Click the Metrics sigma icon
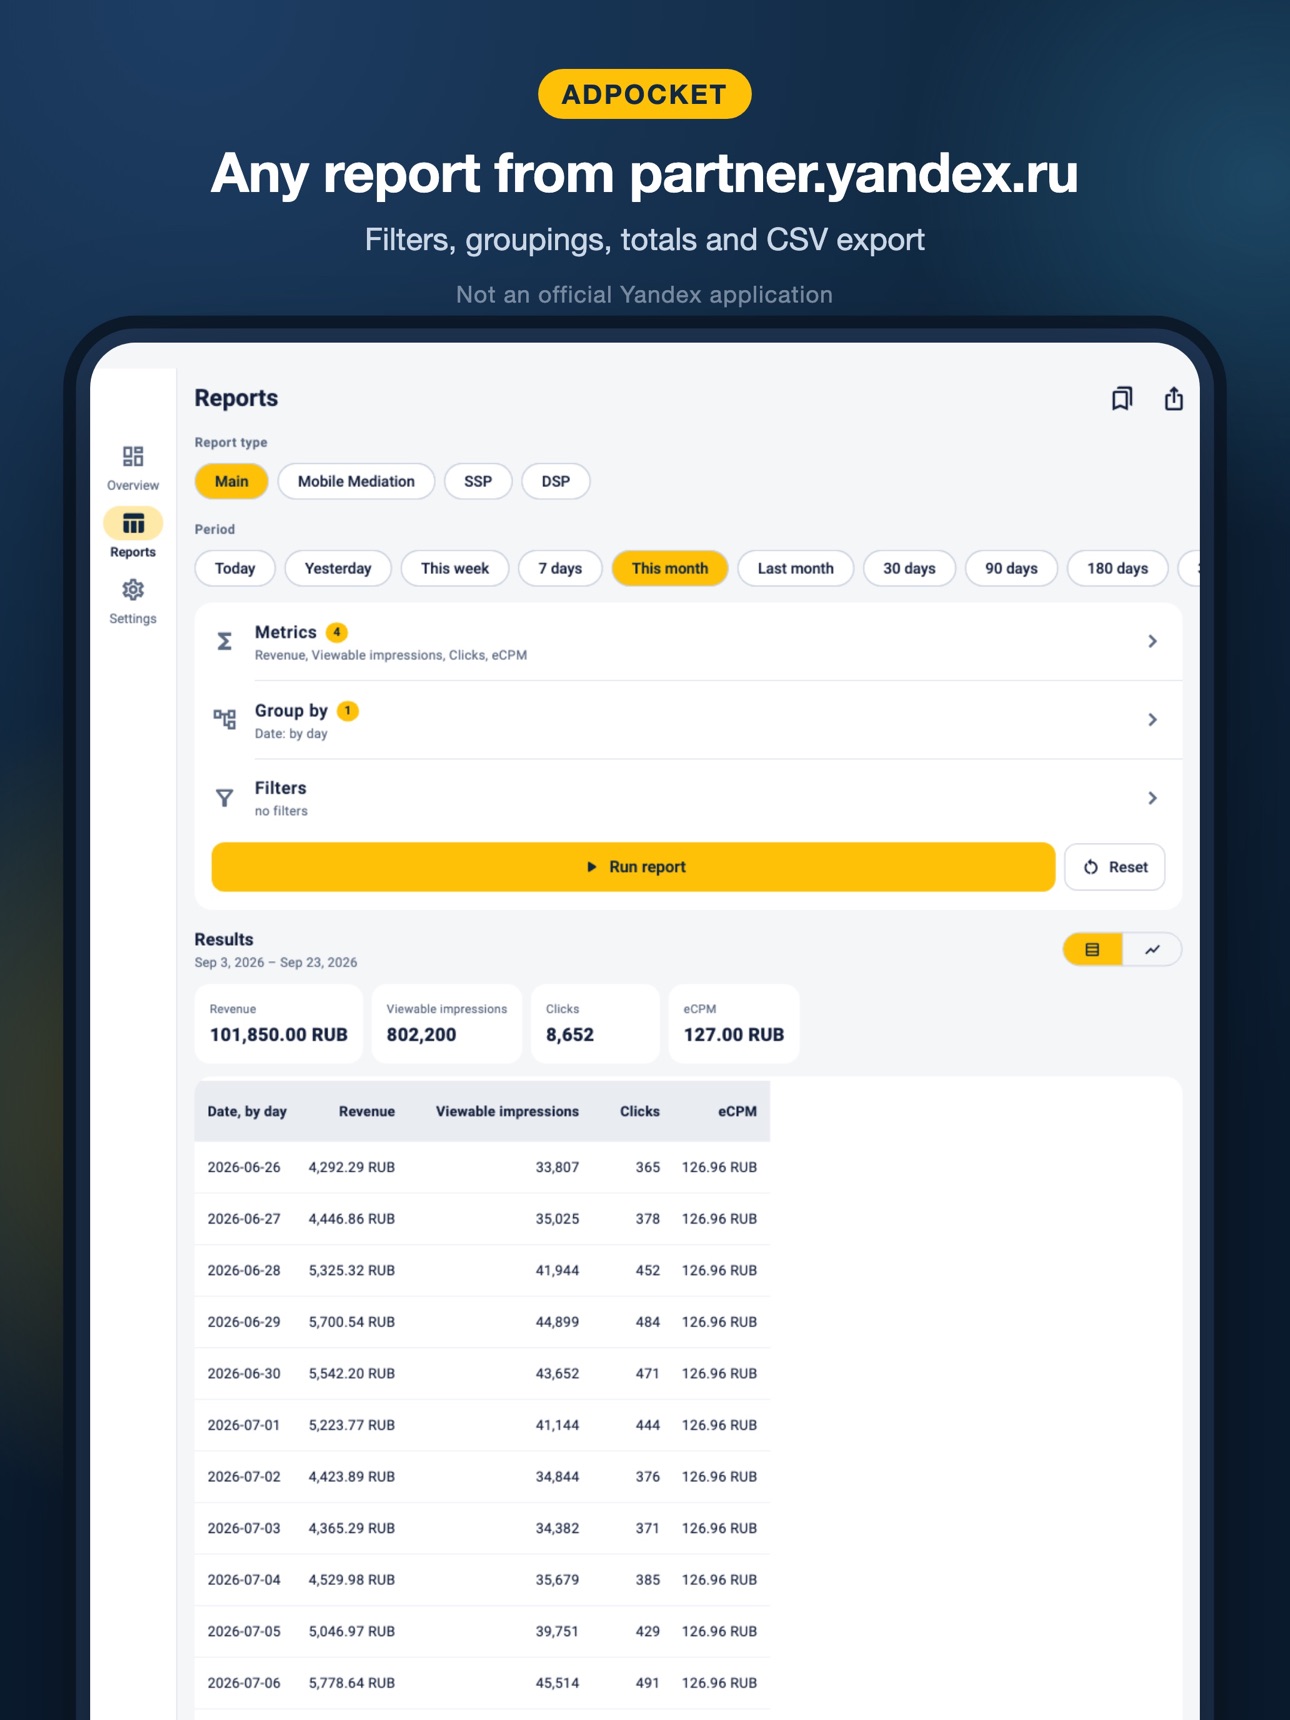 point(225,642)
